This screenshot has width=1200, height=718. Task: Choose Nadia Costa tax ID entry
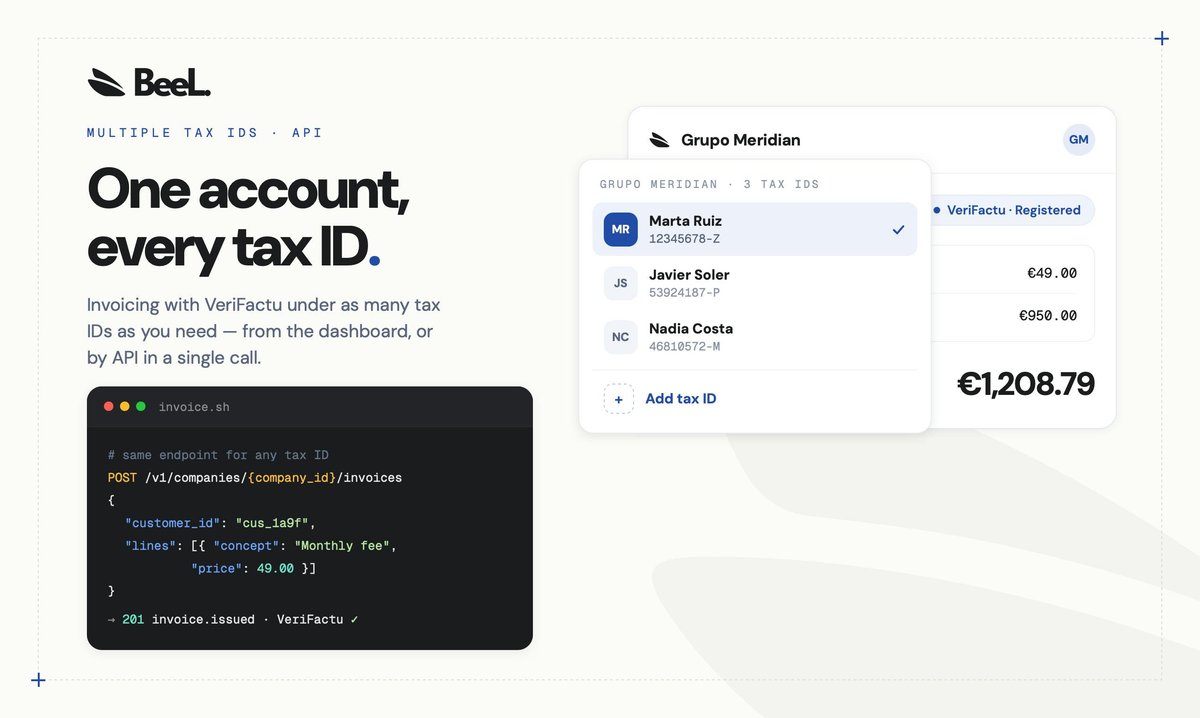[x=754, y=337]
